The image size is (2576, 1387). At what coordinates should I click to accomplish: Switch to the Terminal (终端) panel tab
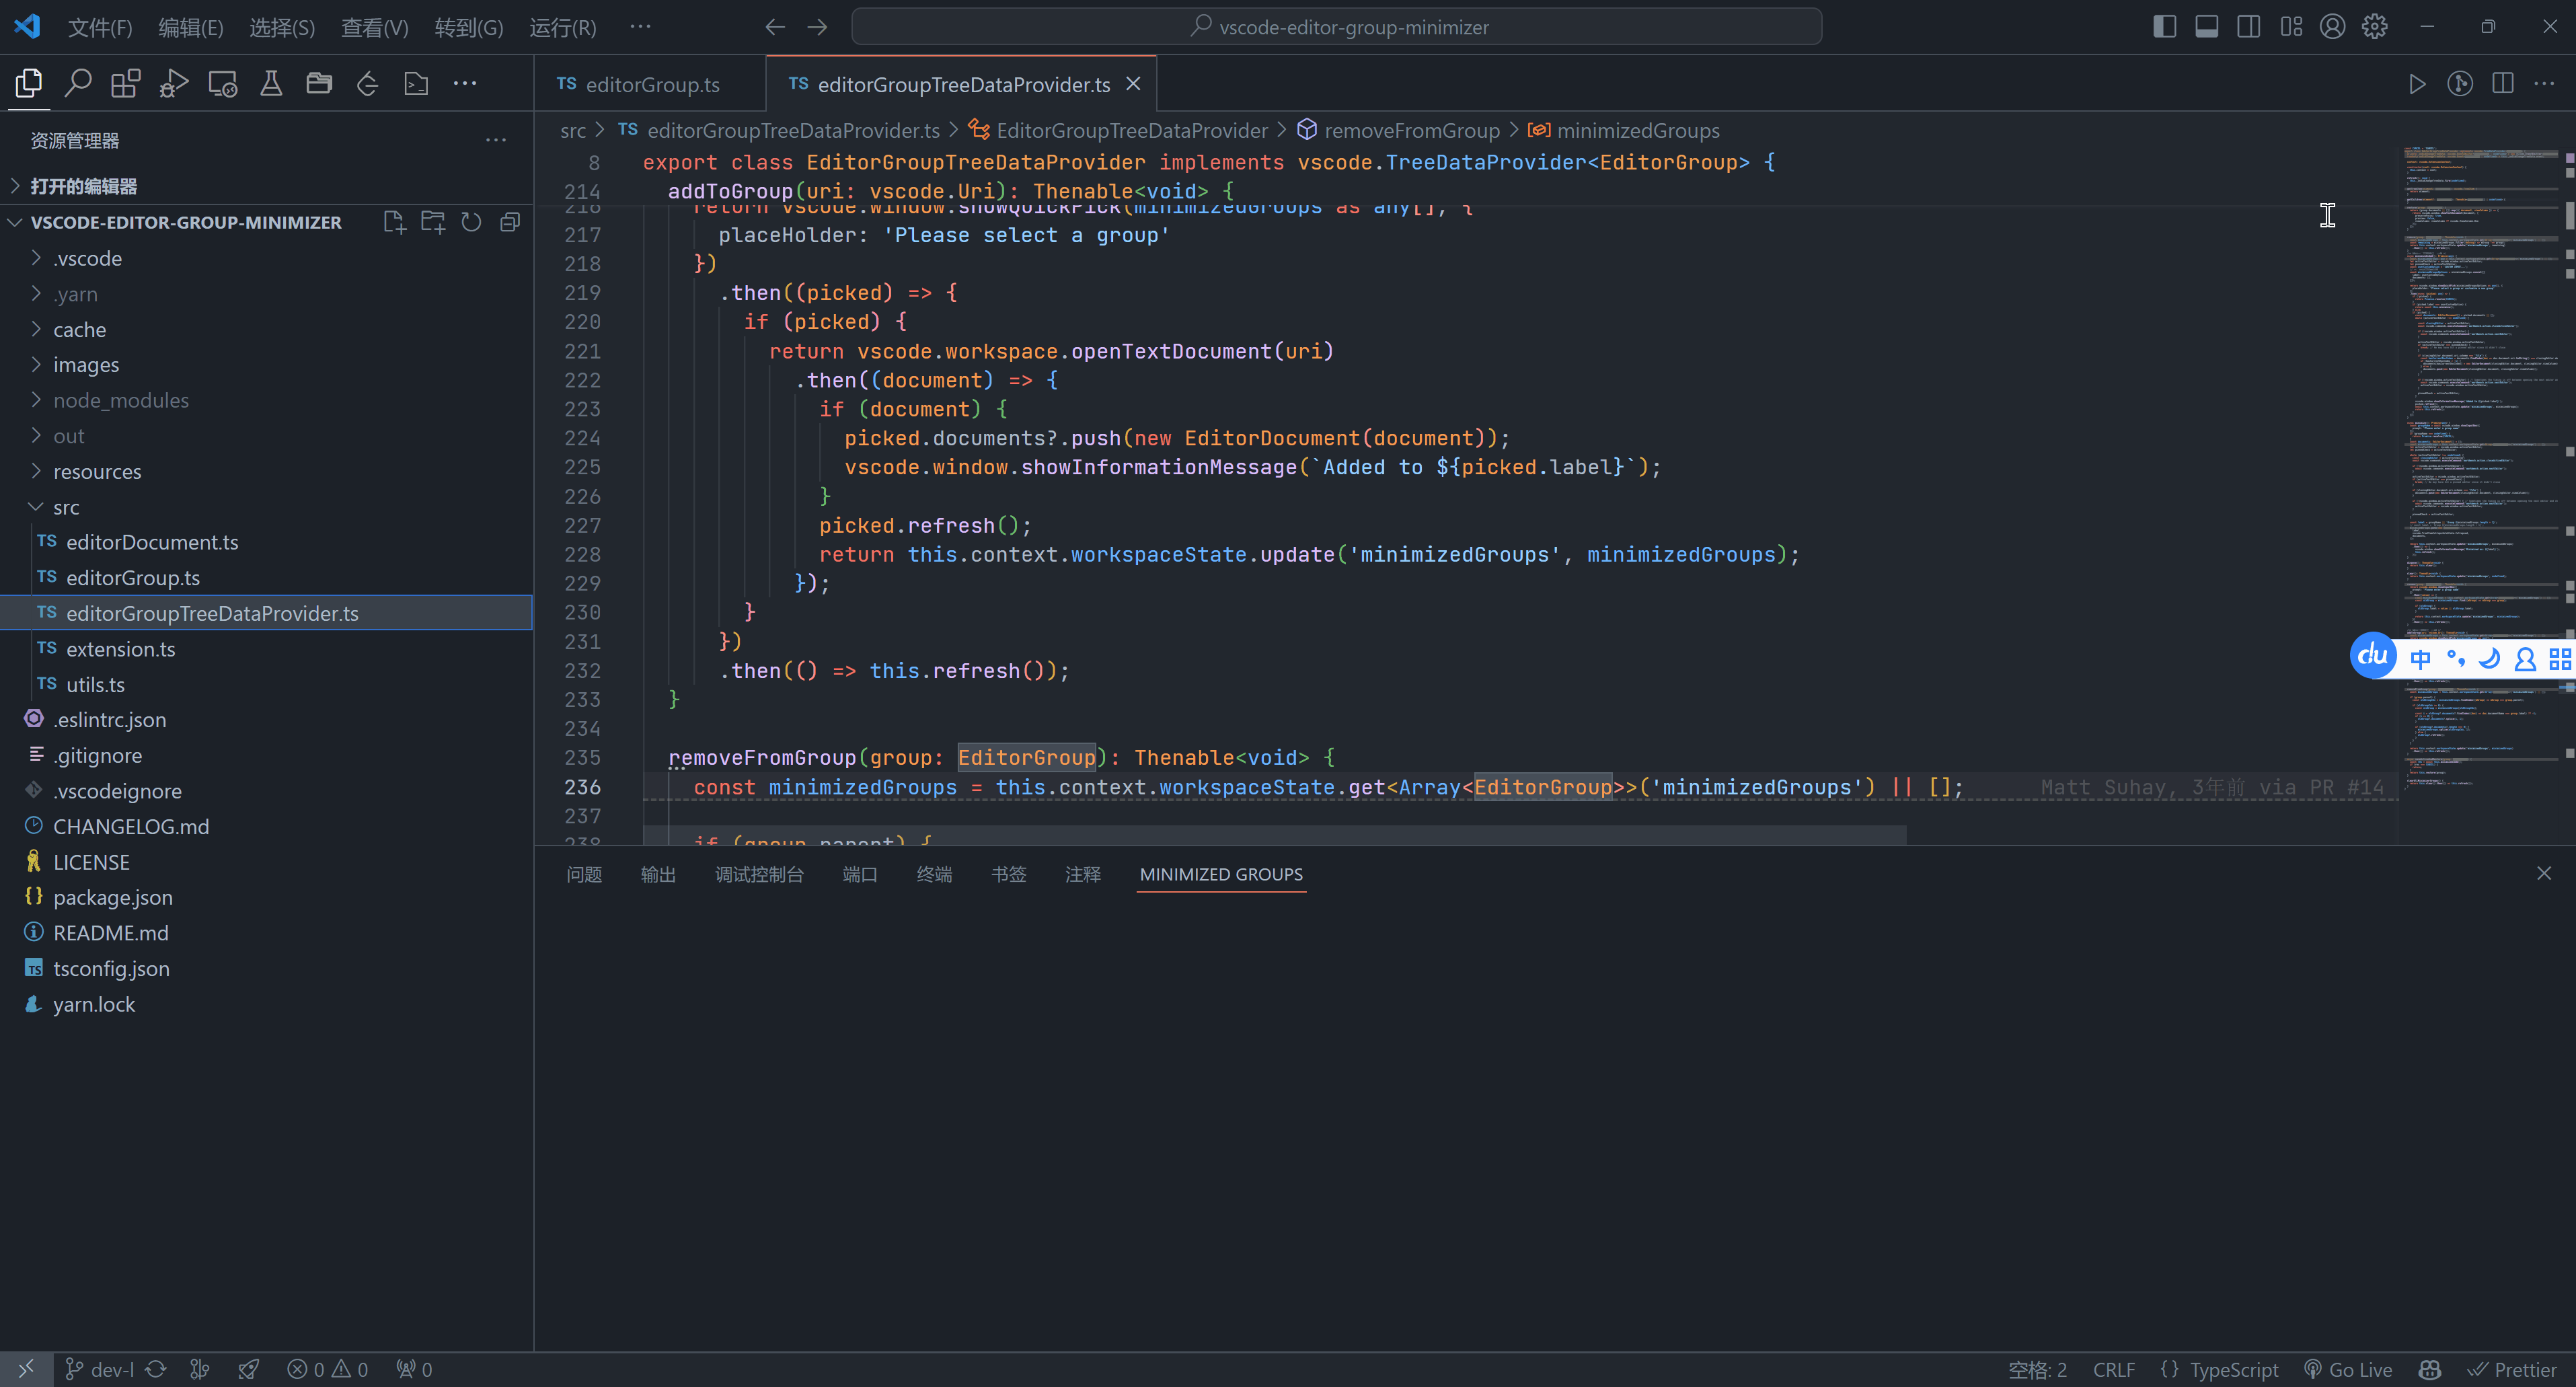coord(934,874)
